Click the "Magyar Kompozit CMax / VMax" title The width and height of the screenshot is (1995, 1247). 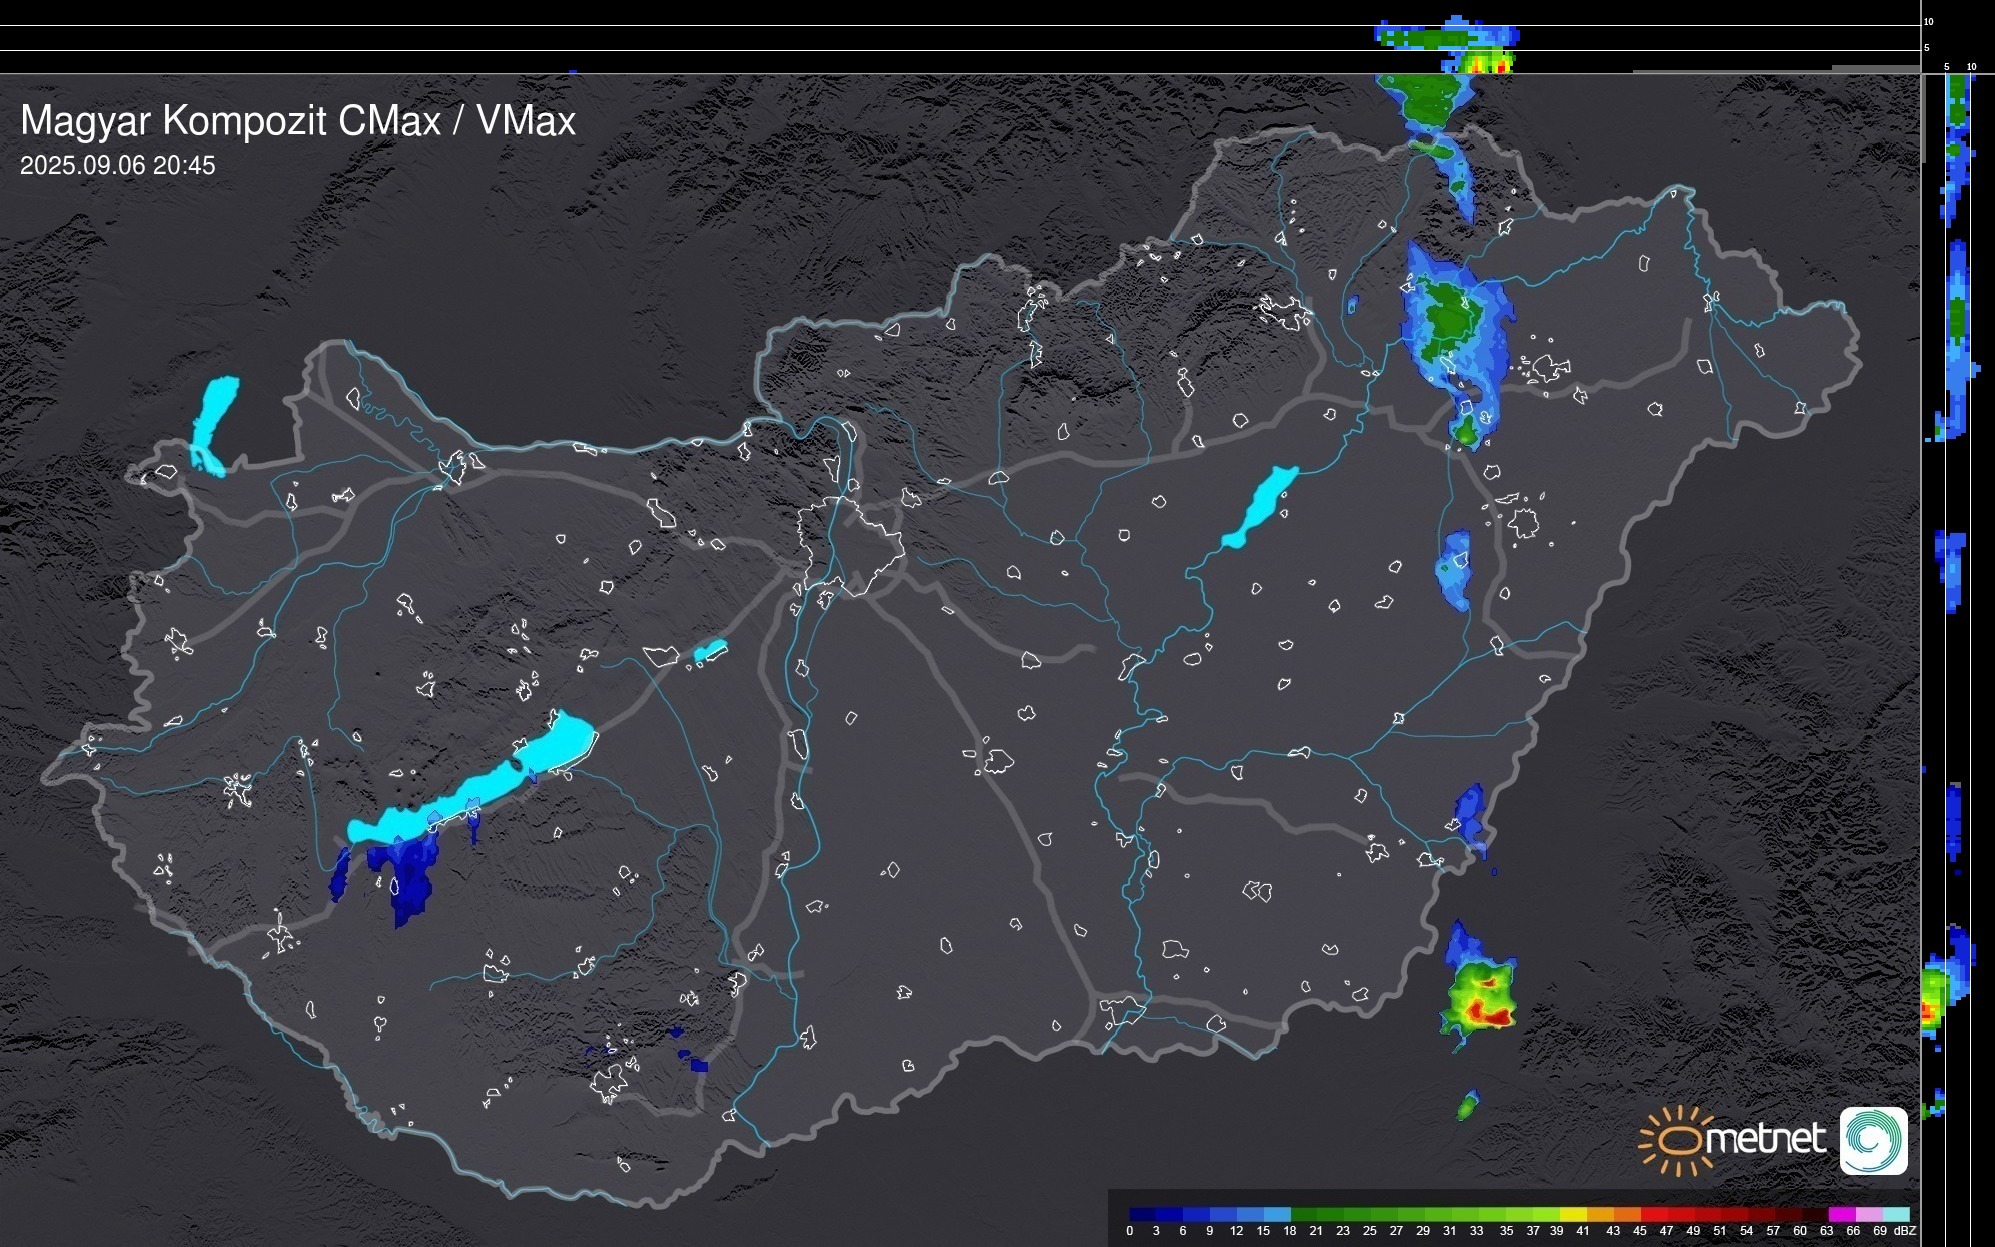(x=298, y=121)
